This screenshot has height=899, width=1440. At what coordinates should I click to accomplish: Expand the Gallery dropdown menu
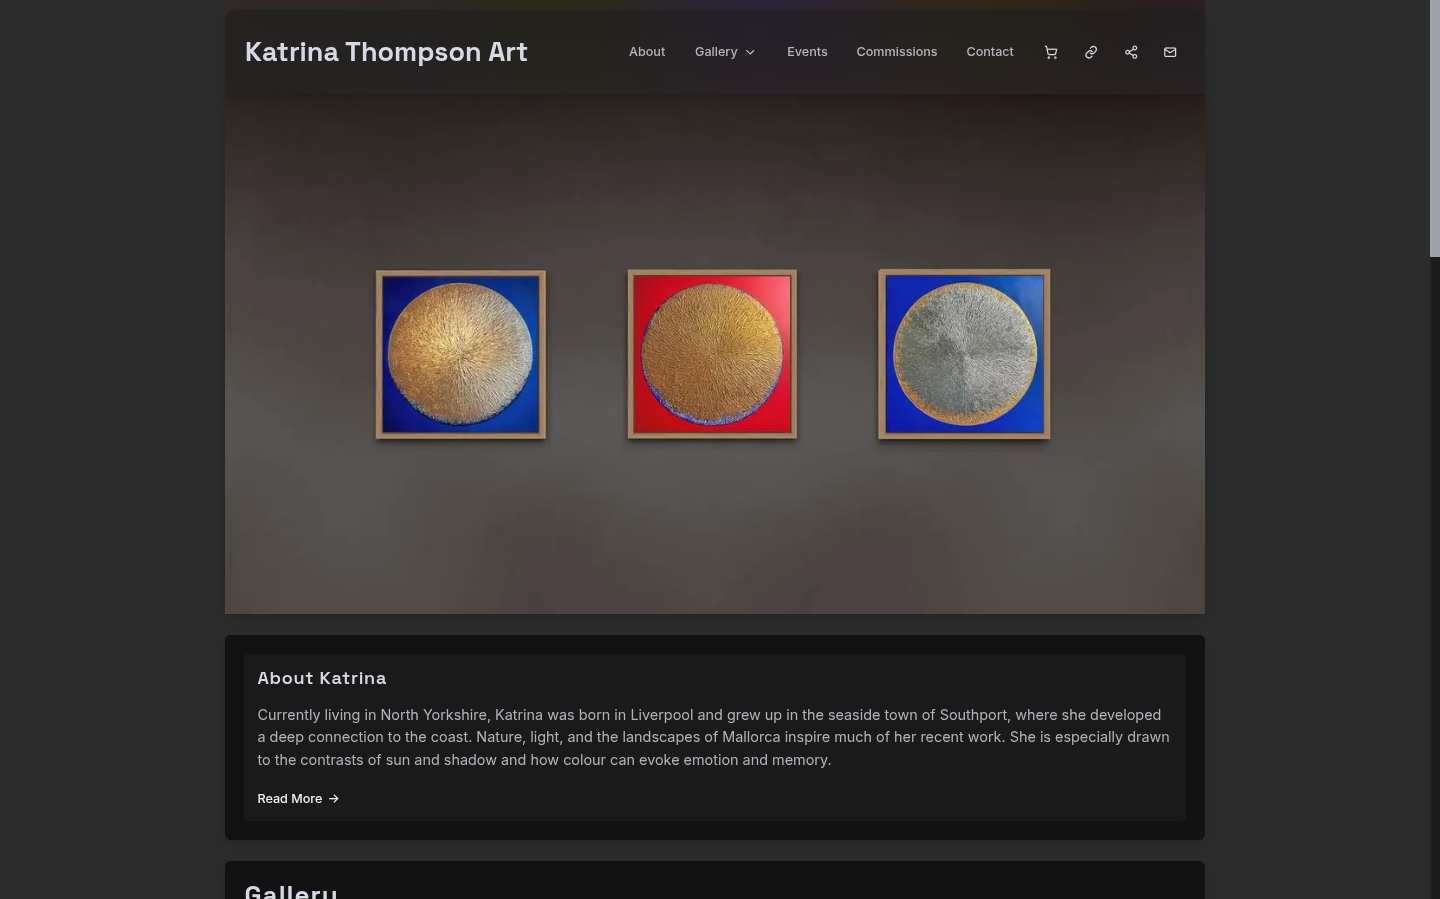pos(725,52)
